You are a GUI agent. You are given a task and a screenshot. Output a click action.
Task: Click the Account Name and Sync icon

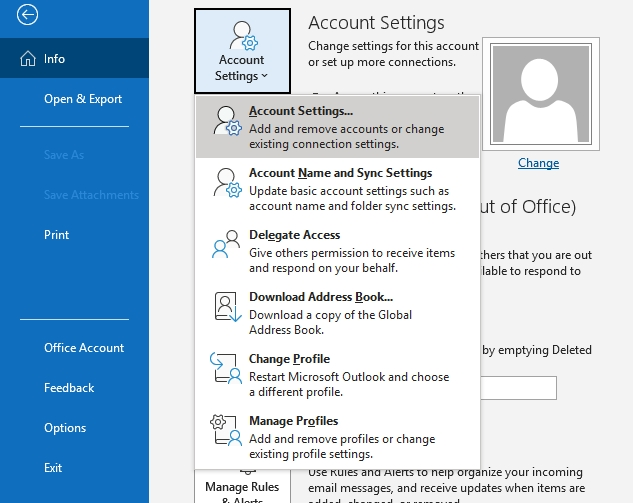click(227, 183)
